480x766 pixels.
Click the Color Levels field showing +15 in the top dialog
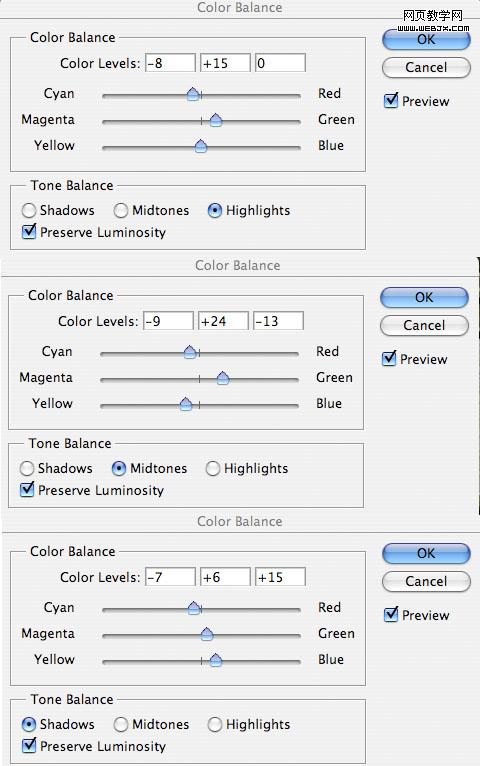coord(225,63)
